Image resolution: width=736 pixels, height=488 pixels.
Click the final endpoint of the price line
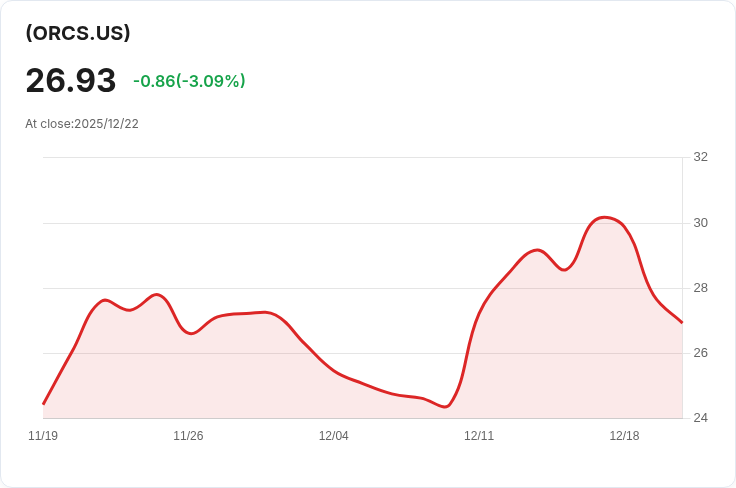pyautogui.click(x=681, y=322)
